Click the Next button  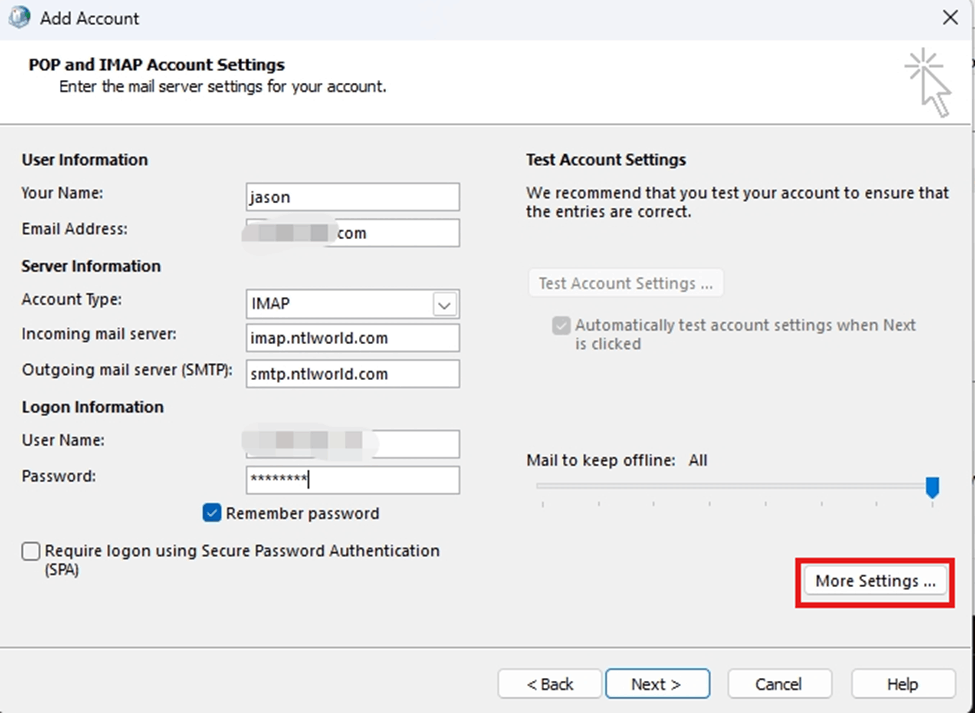point(657,684)
